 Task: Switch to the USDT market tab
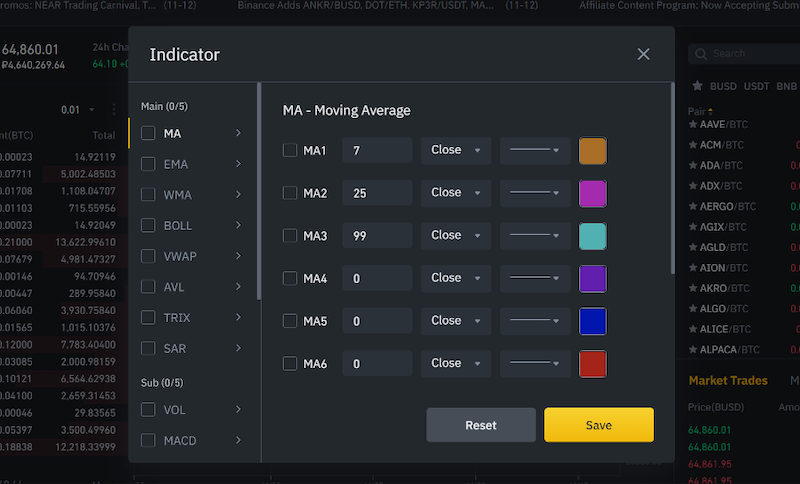click(x=757, y=86)
